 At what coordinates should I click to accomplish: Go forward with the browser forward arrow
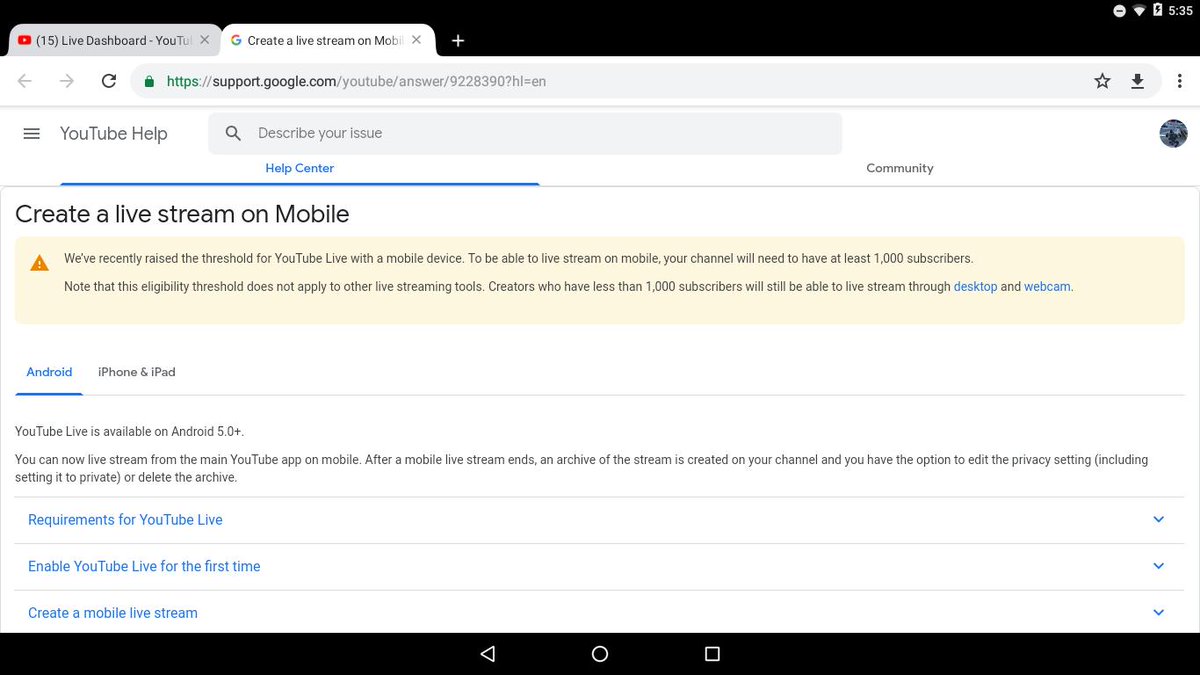[x=67, y=81]
